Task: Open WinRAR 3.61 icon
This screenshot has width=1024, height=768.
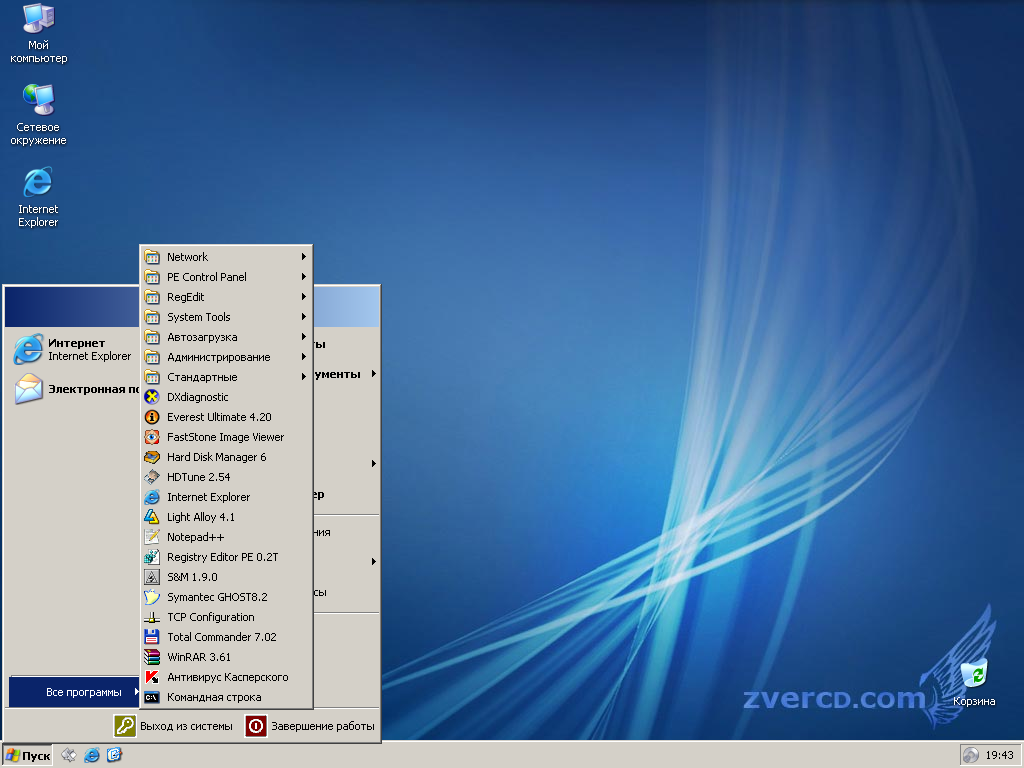Action: tap(152, 657)
